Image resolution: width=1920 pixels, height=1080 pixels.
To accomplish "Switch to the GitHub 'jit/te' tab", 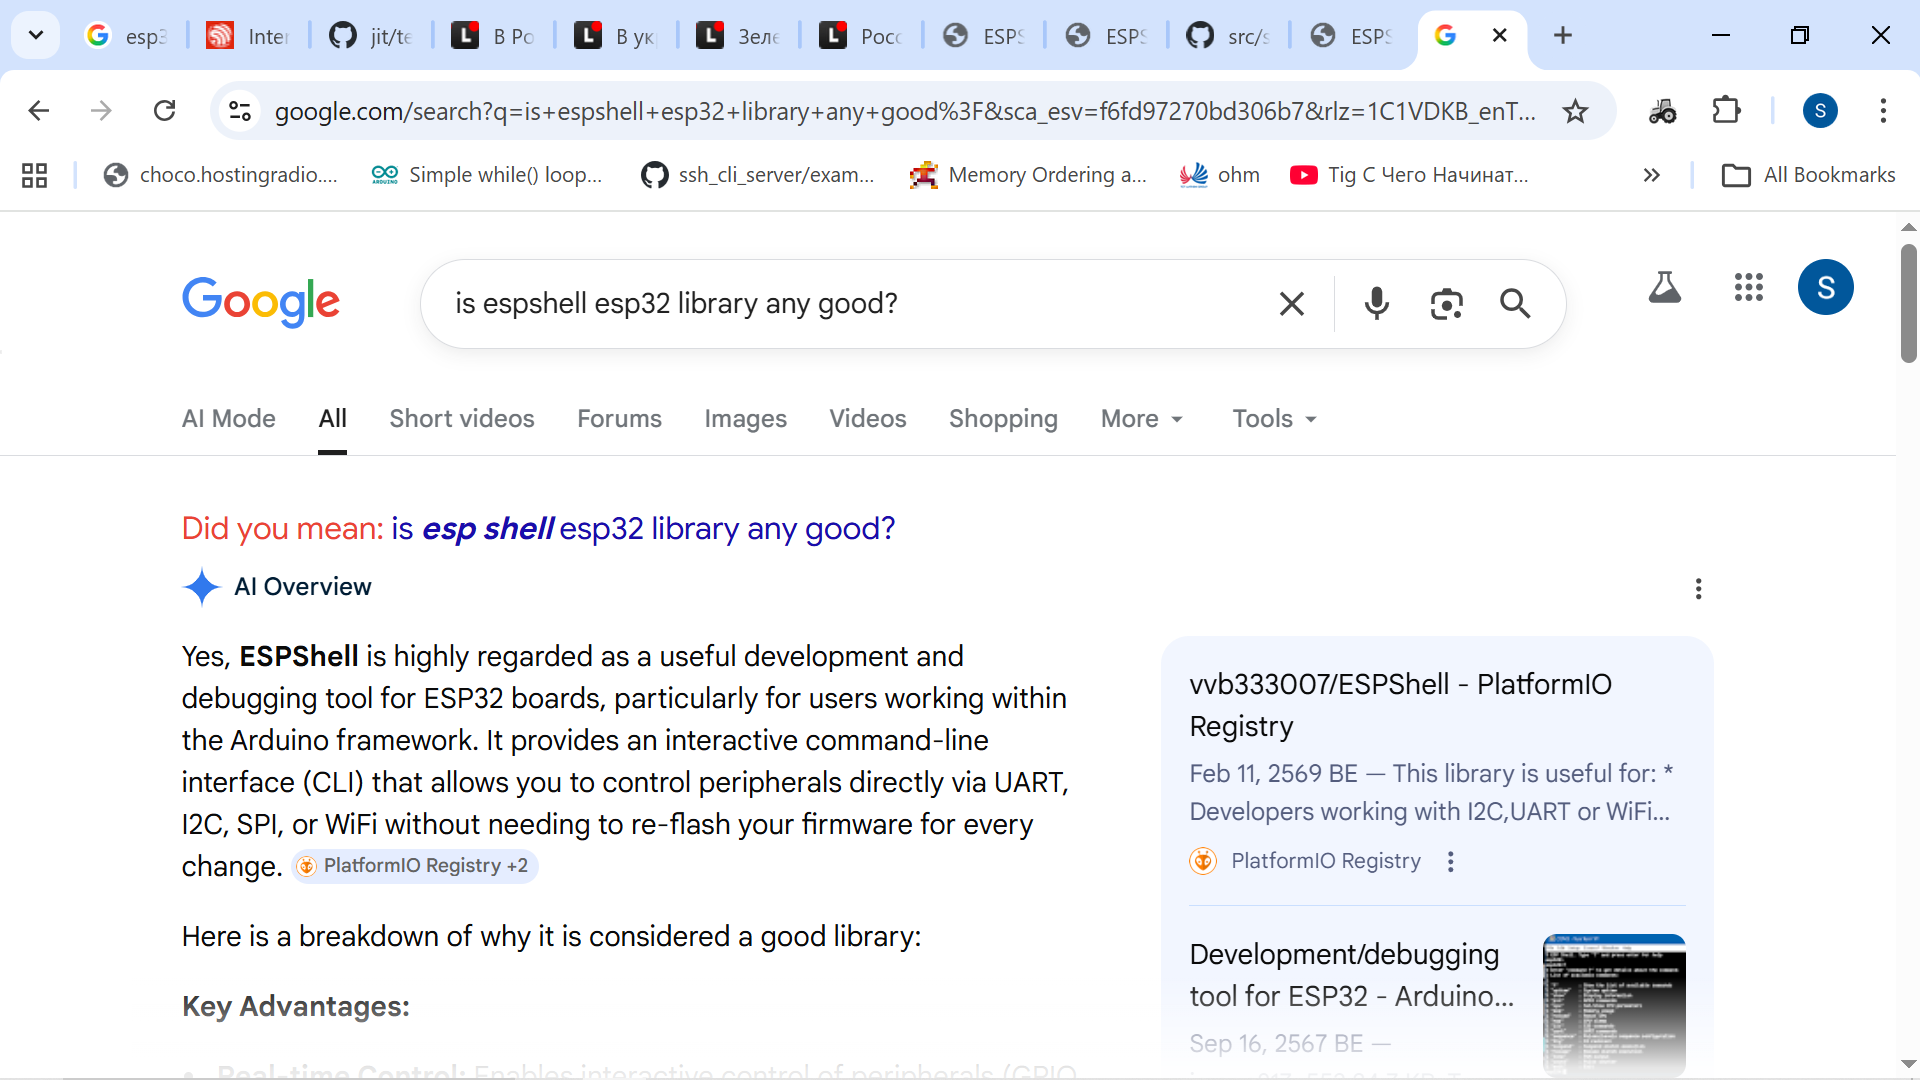I will pyautogui.click(x=370, y=36).
